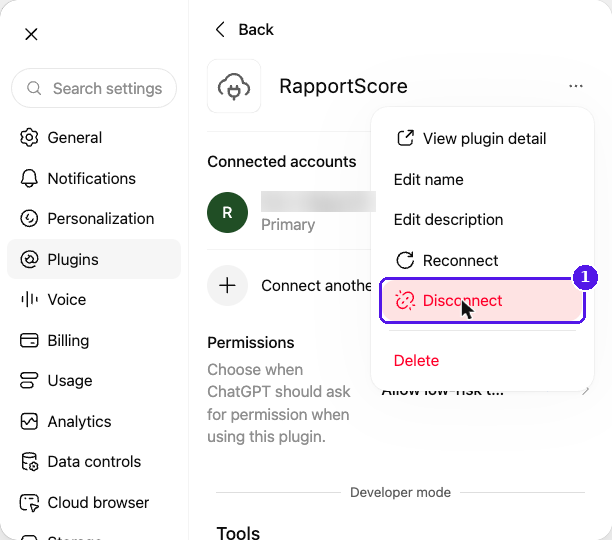This screenshot has height=540, width=612.
Task: Open Data controls settings section
Action: (x=94, y=462)
